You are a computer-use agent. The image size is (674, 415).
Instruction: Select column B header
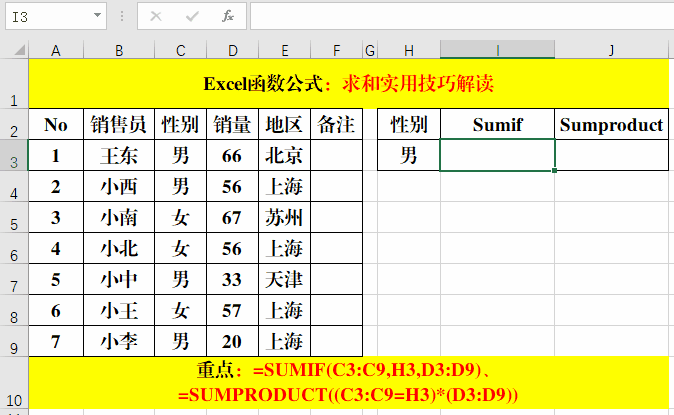[119, 50]
